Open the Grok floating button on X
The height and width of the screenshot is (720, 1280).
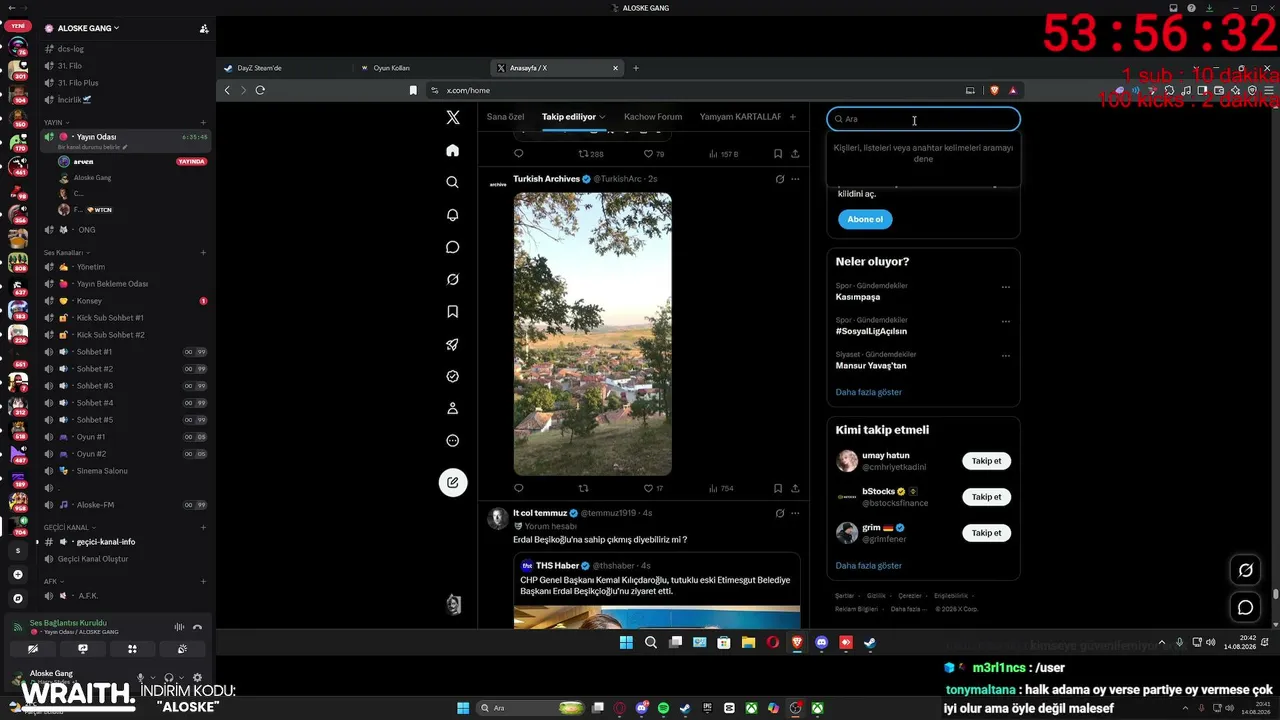(1245, 570)
